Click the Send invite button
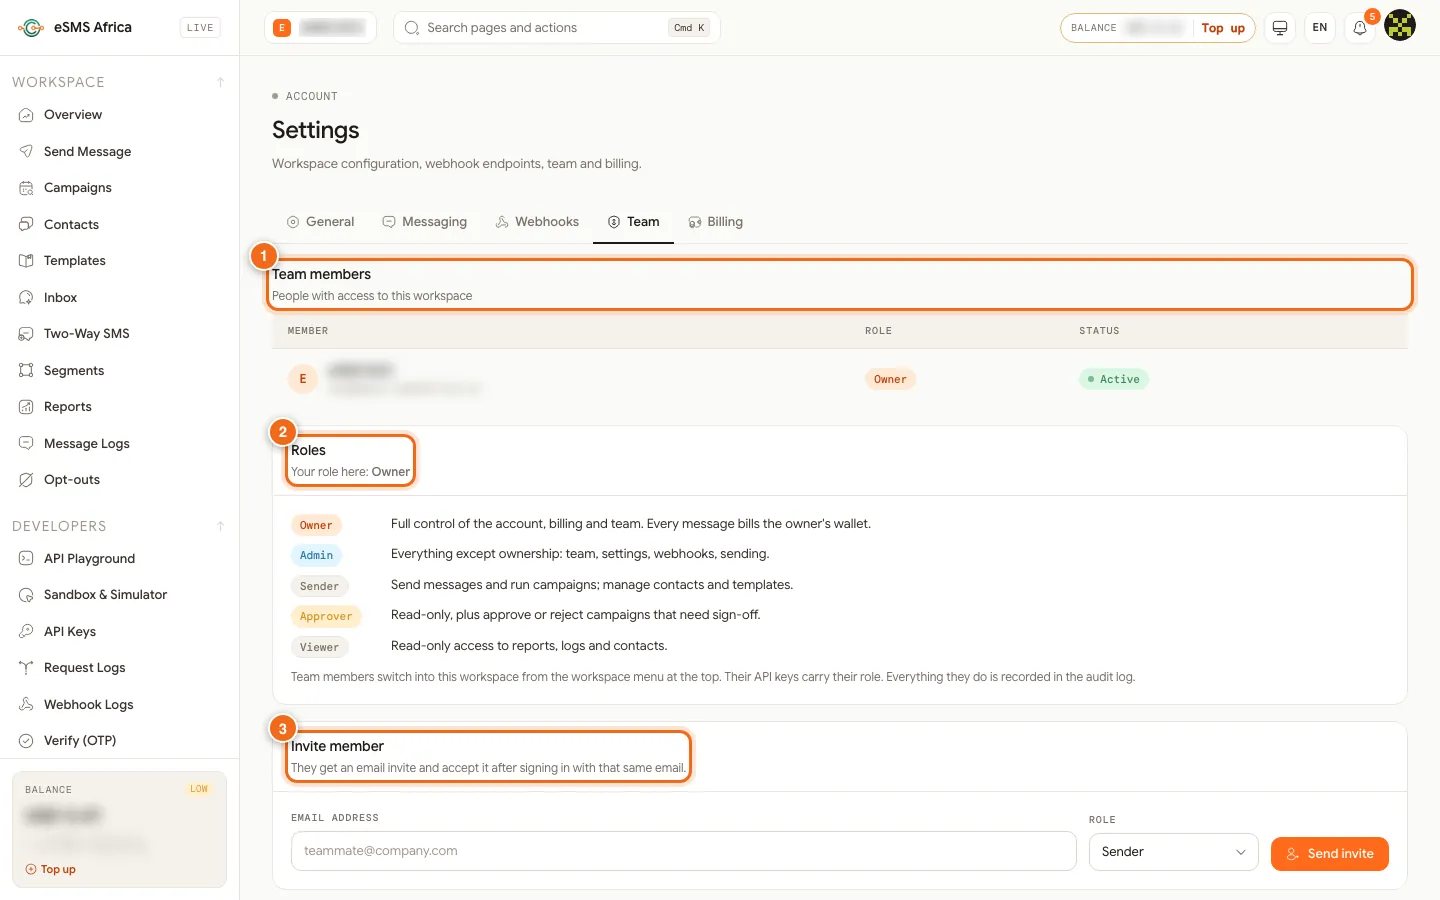This screenshot has width=1440, height=900. 1330,854
